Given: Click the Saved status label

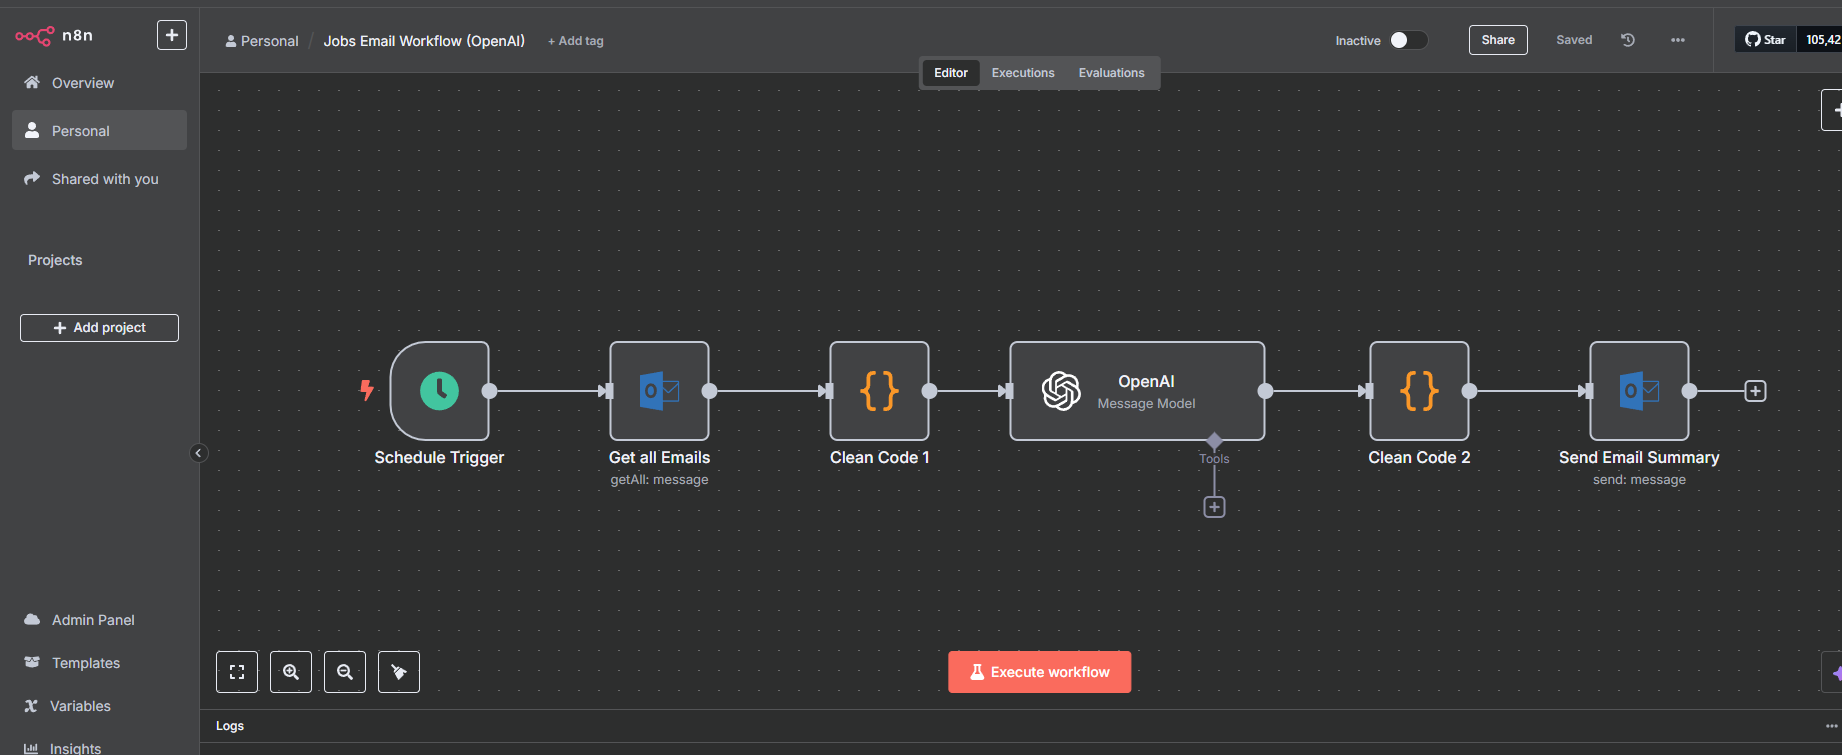Looking at the screenshot, I should click(1574, 40).
